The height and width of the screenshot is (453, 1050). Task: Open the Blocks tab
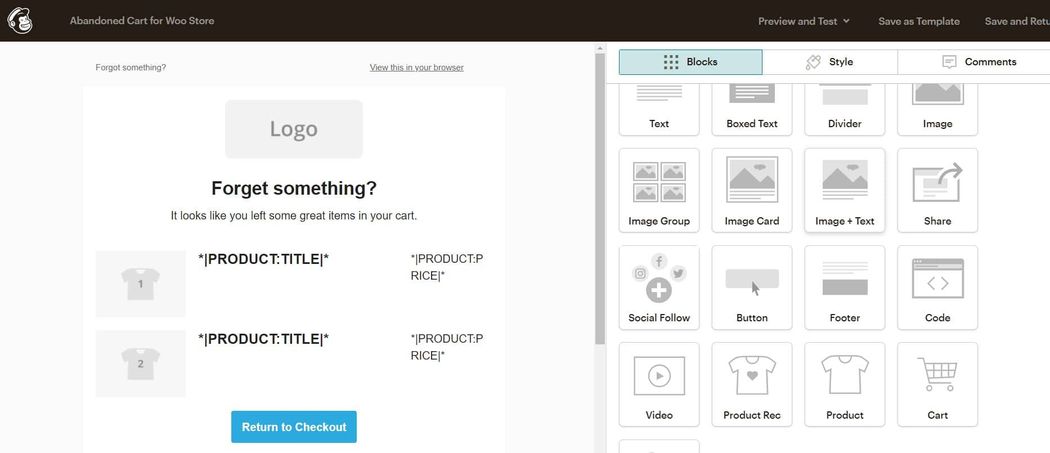(690, 62)
